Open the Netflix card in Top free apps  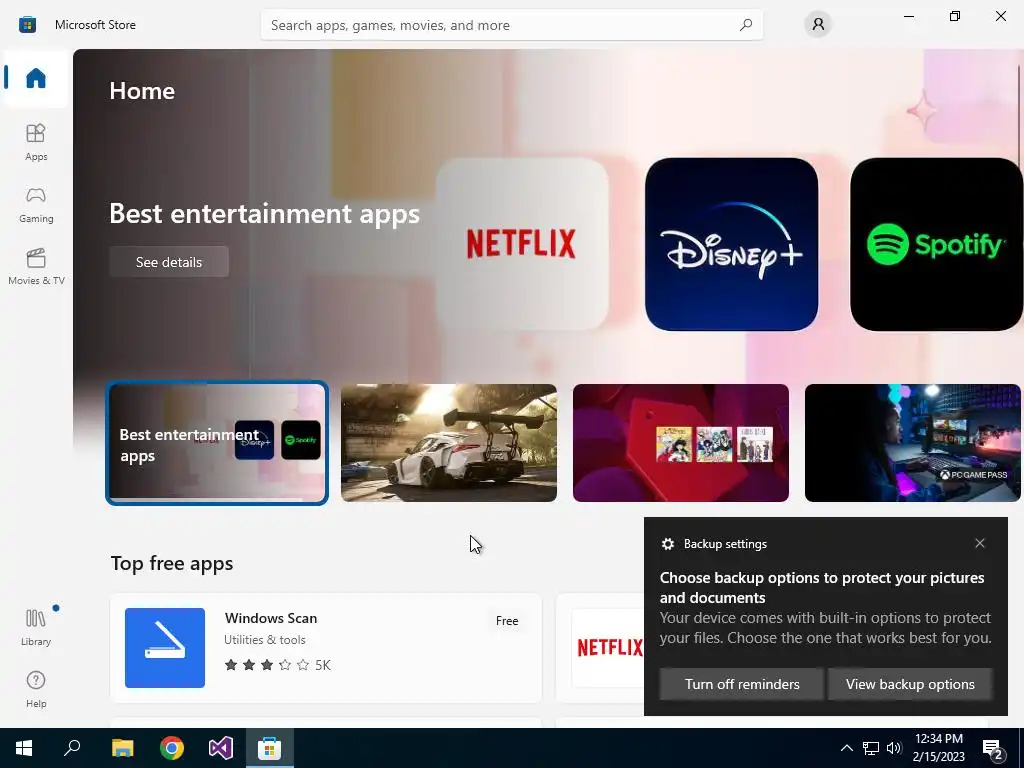(x=601, y=648)
